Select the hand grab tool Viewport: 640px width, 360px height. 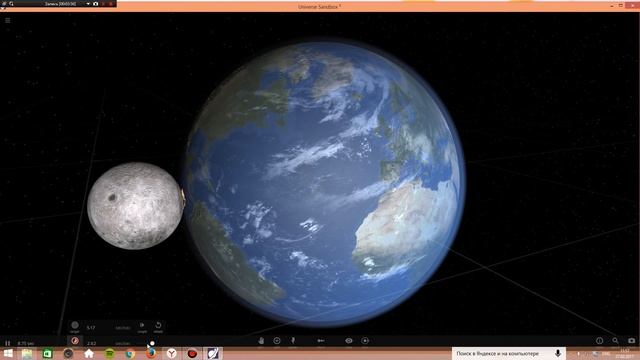261,340
